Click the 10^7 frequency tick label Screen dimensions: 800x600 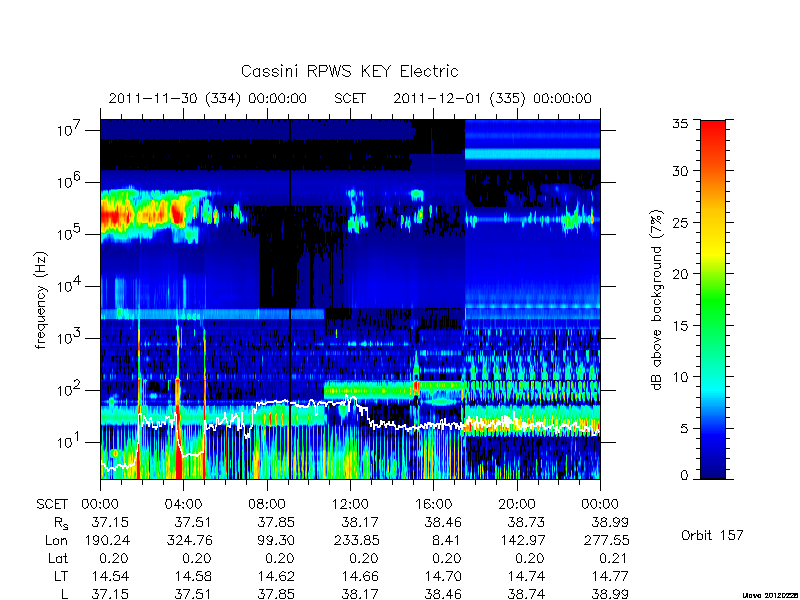(70, 130)
